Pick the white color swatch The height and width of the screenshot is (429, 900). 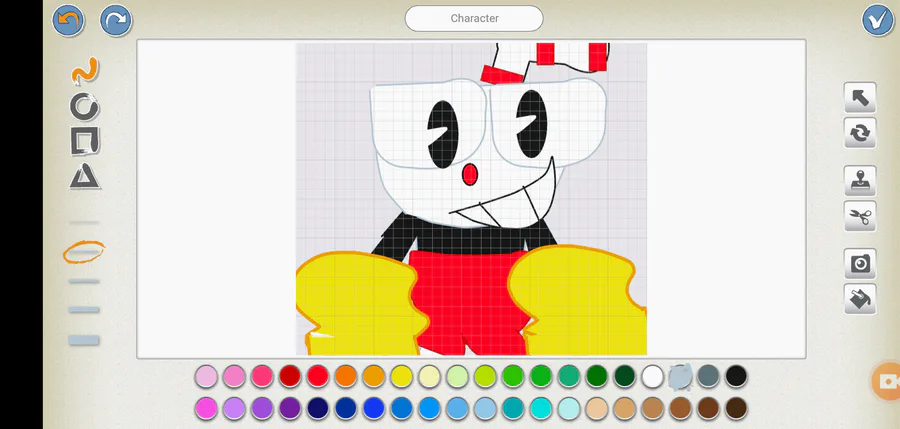coord(653,377)
